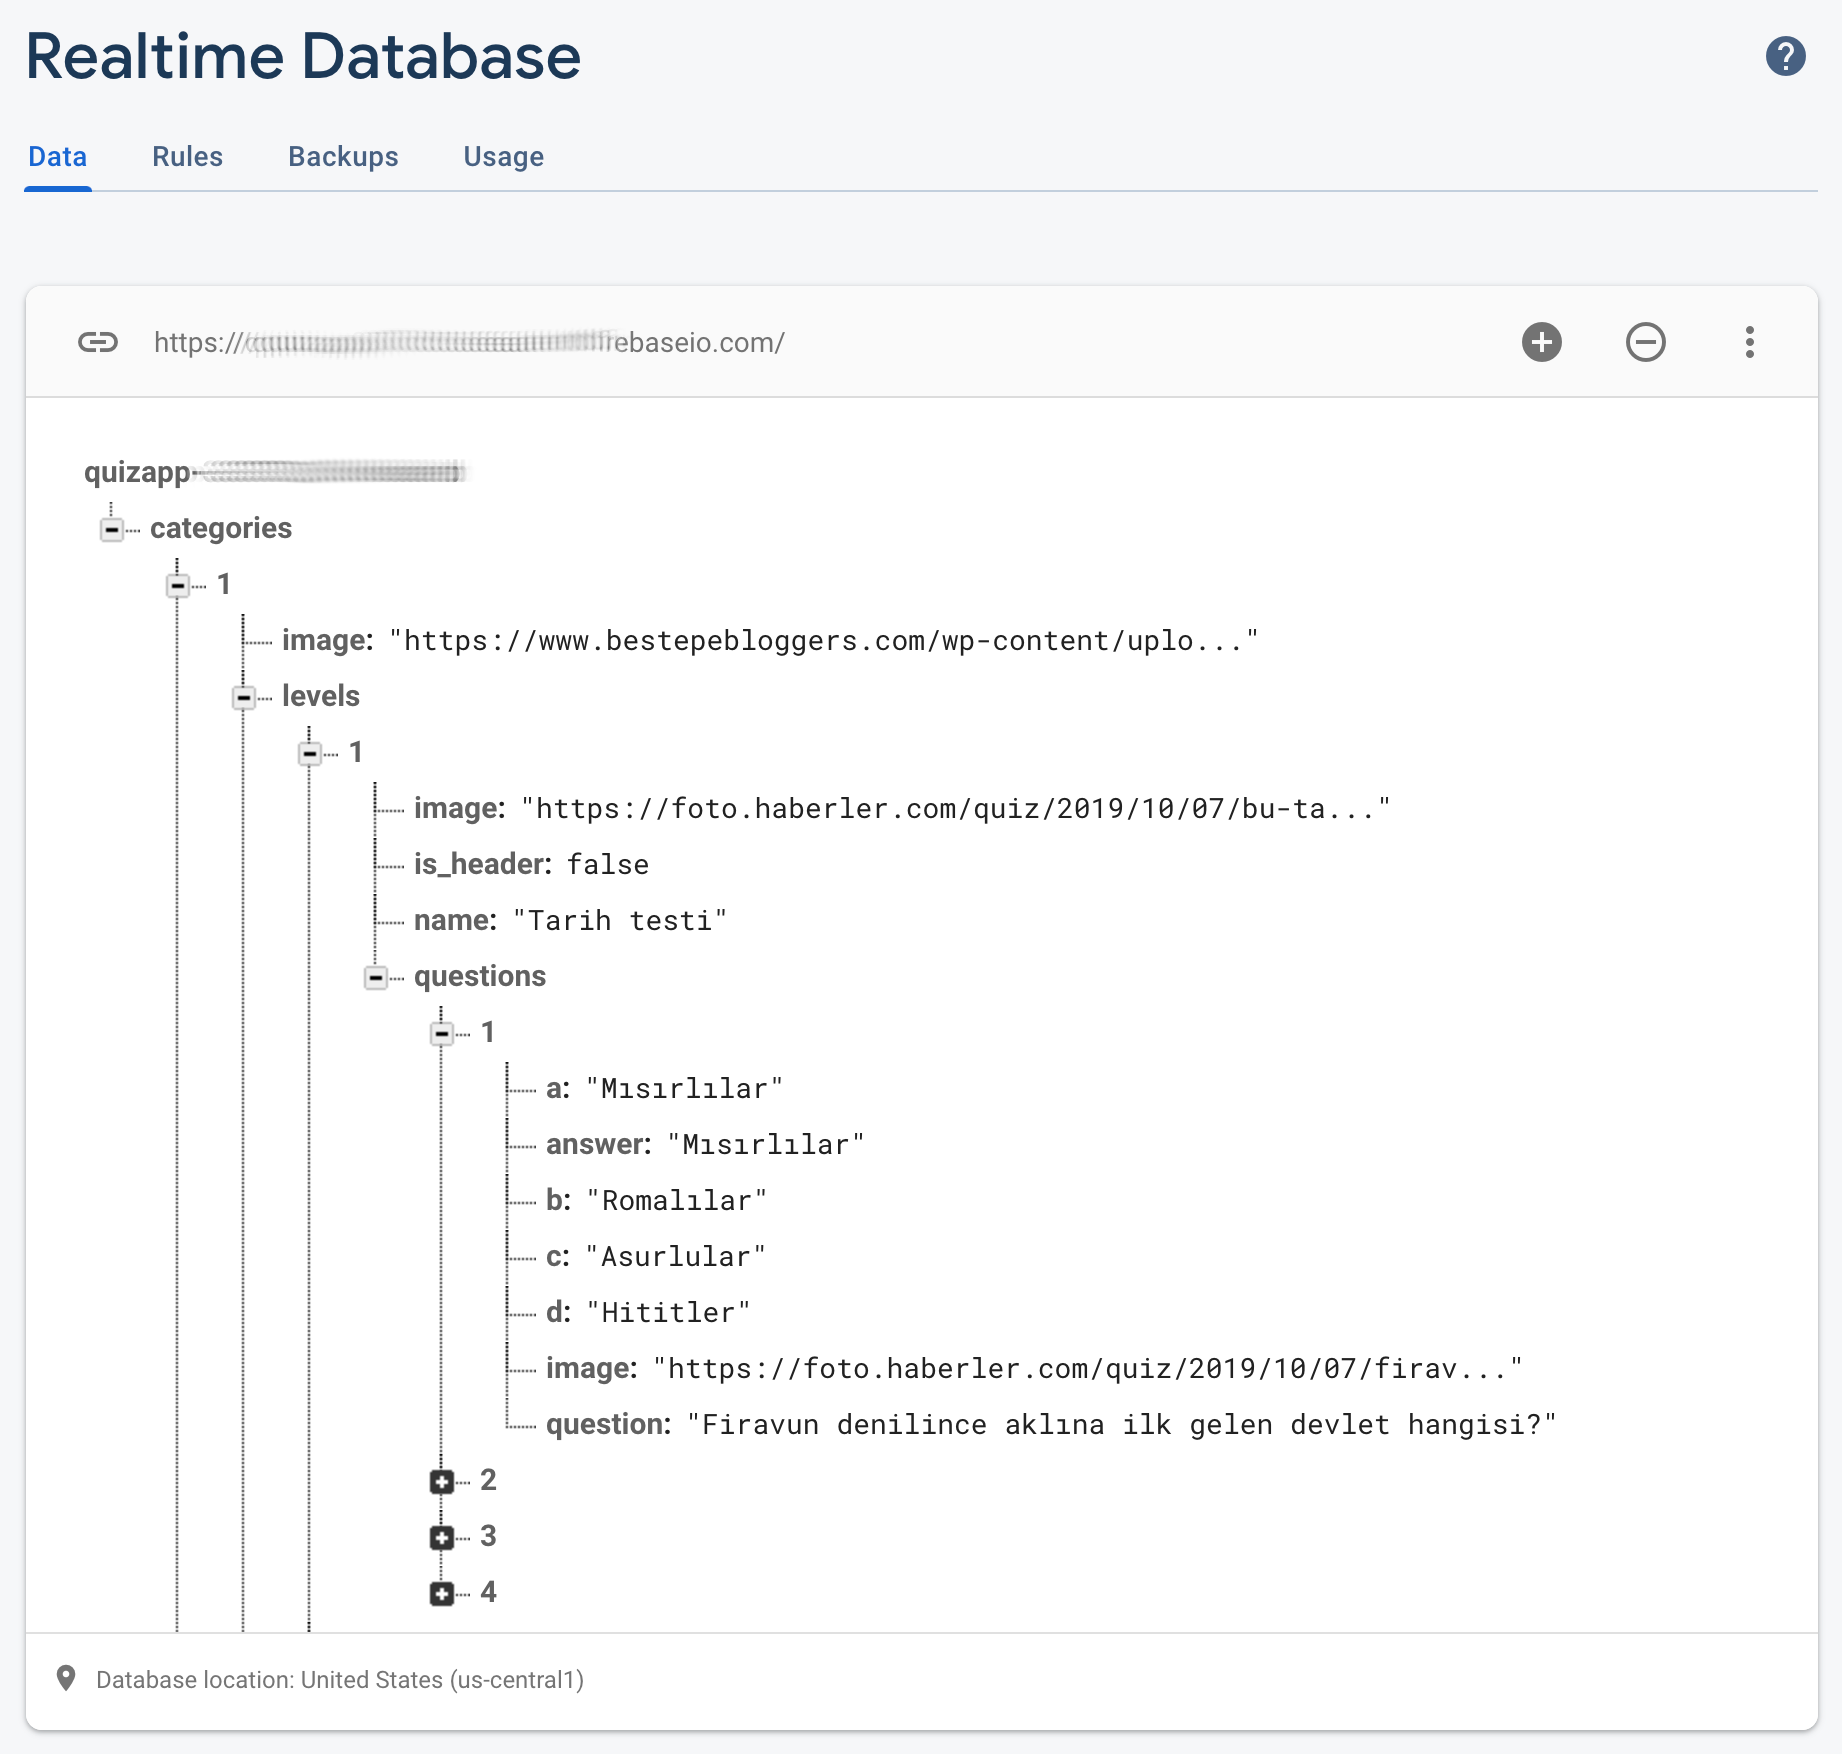Screen dimensions: 1842x1754
Task: Click the collapse all minus icon
Action: click(x=1646, y=342)
